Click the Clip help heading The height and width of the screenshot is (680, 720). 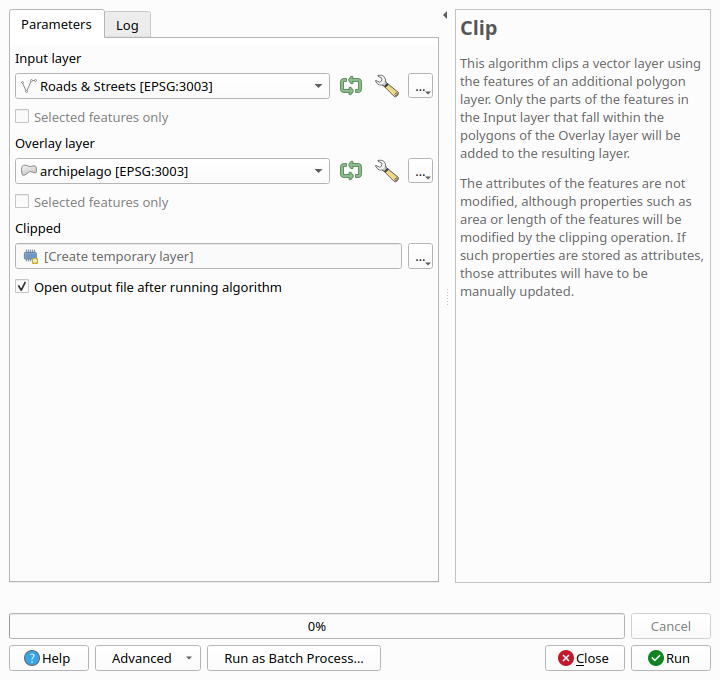tap(478, 28)
